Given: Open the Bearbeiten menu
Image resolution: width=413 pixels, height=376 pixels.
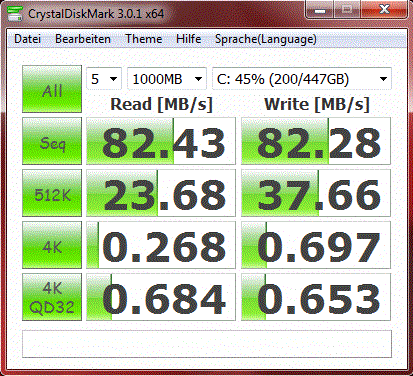Looking at the screenshot, I should [83, 39].
